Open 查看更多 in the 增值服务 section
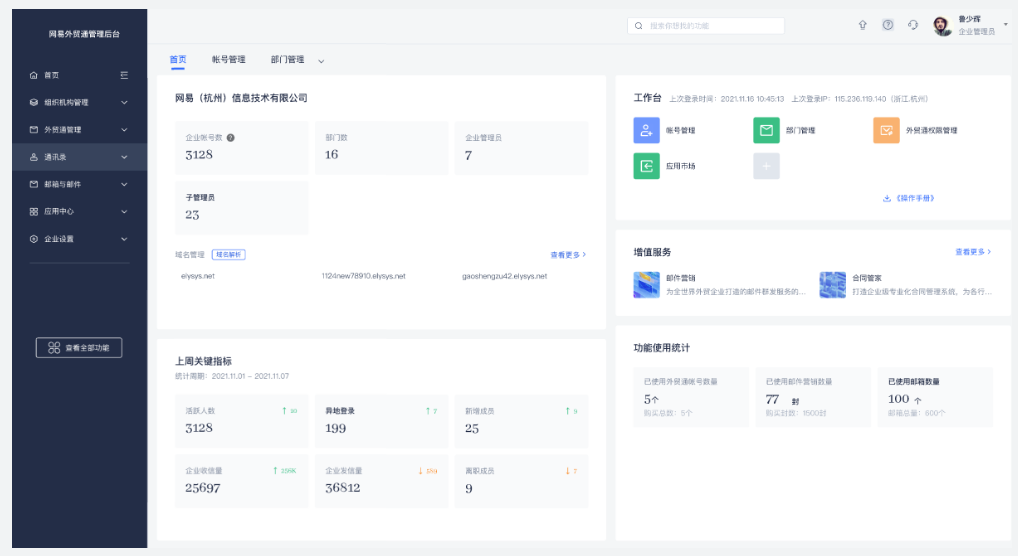This screenshot has width=1018, height=556. click(973, 252)
